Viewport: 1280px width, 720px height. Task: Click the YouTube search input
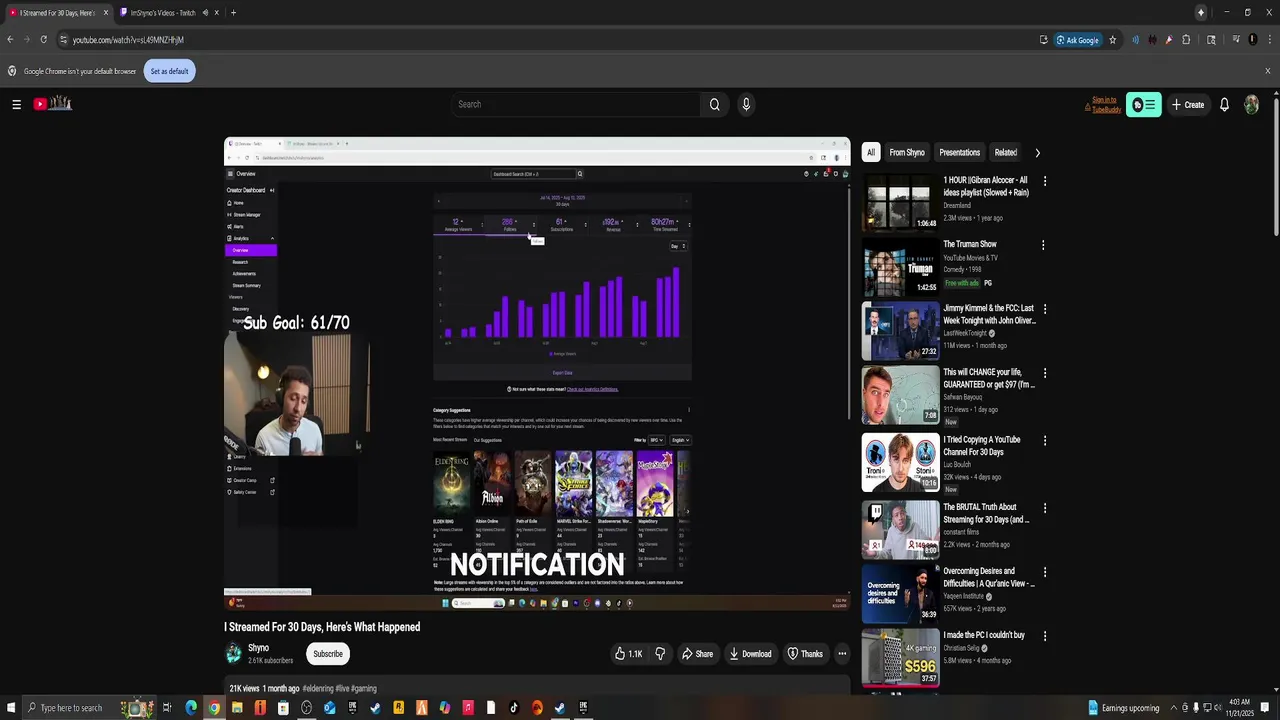(576, 104)
